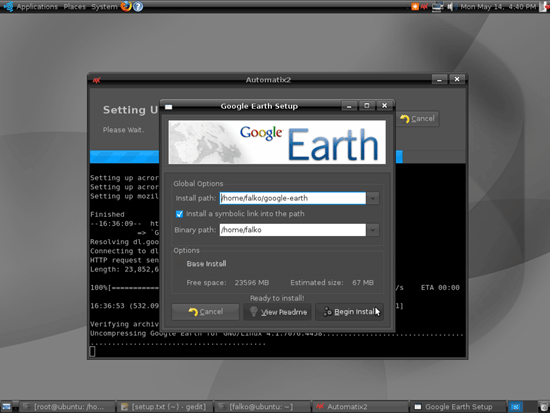The height and width of the screenshot is (413, 550).
Task: Click the 'Free space: 23596 MB' text
Action: tap(228, 283)
